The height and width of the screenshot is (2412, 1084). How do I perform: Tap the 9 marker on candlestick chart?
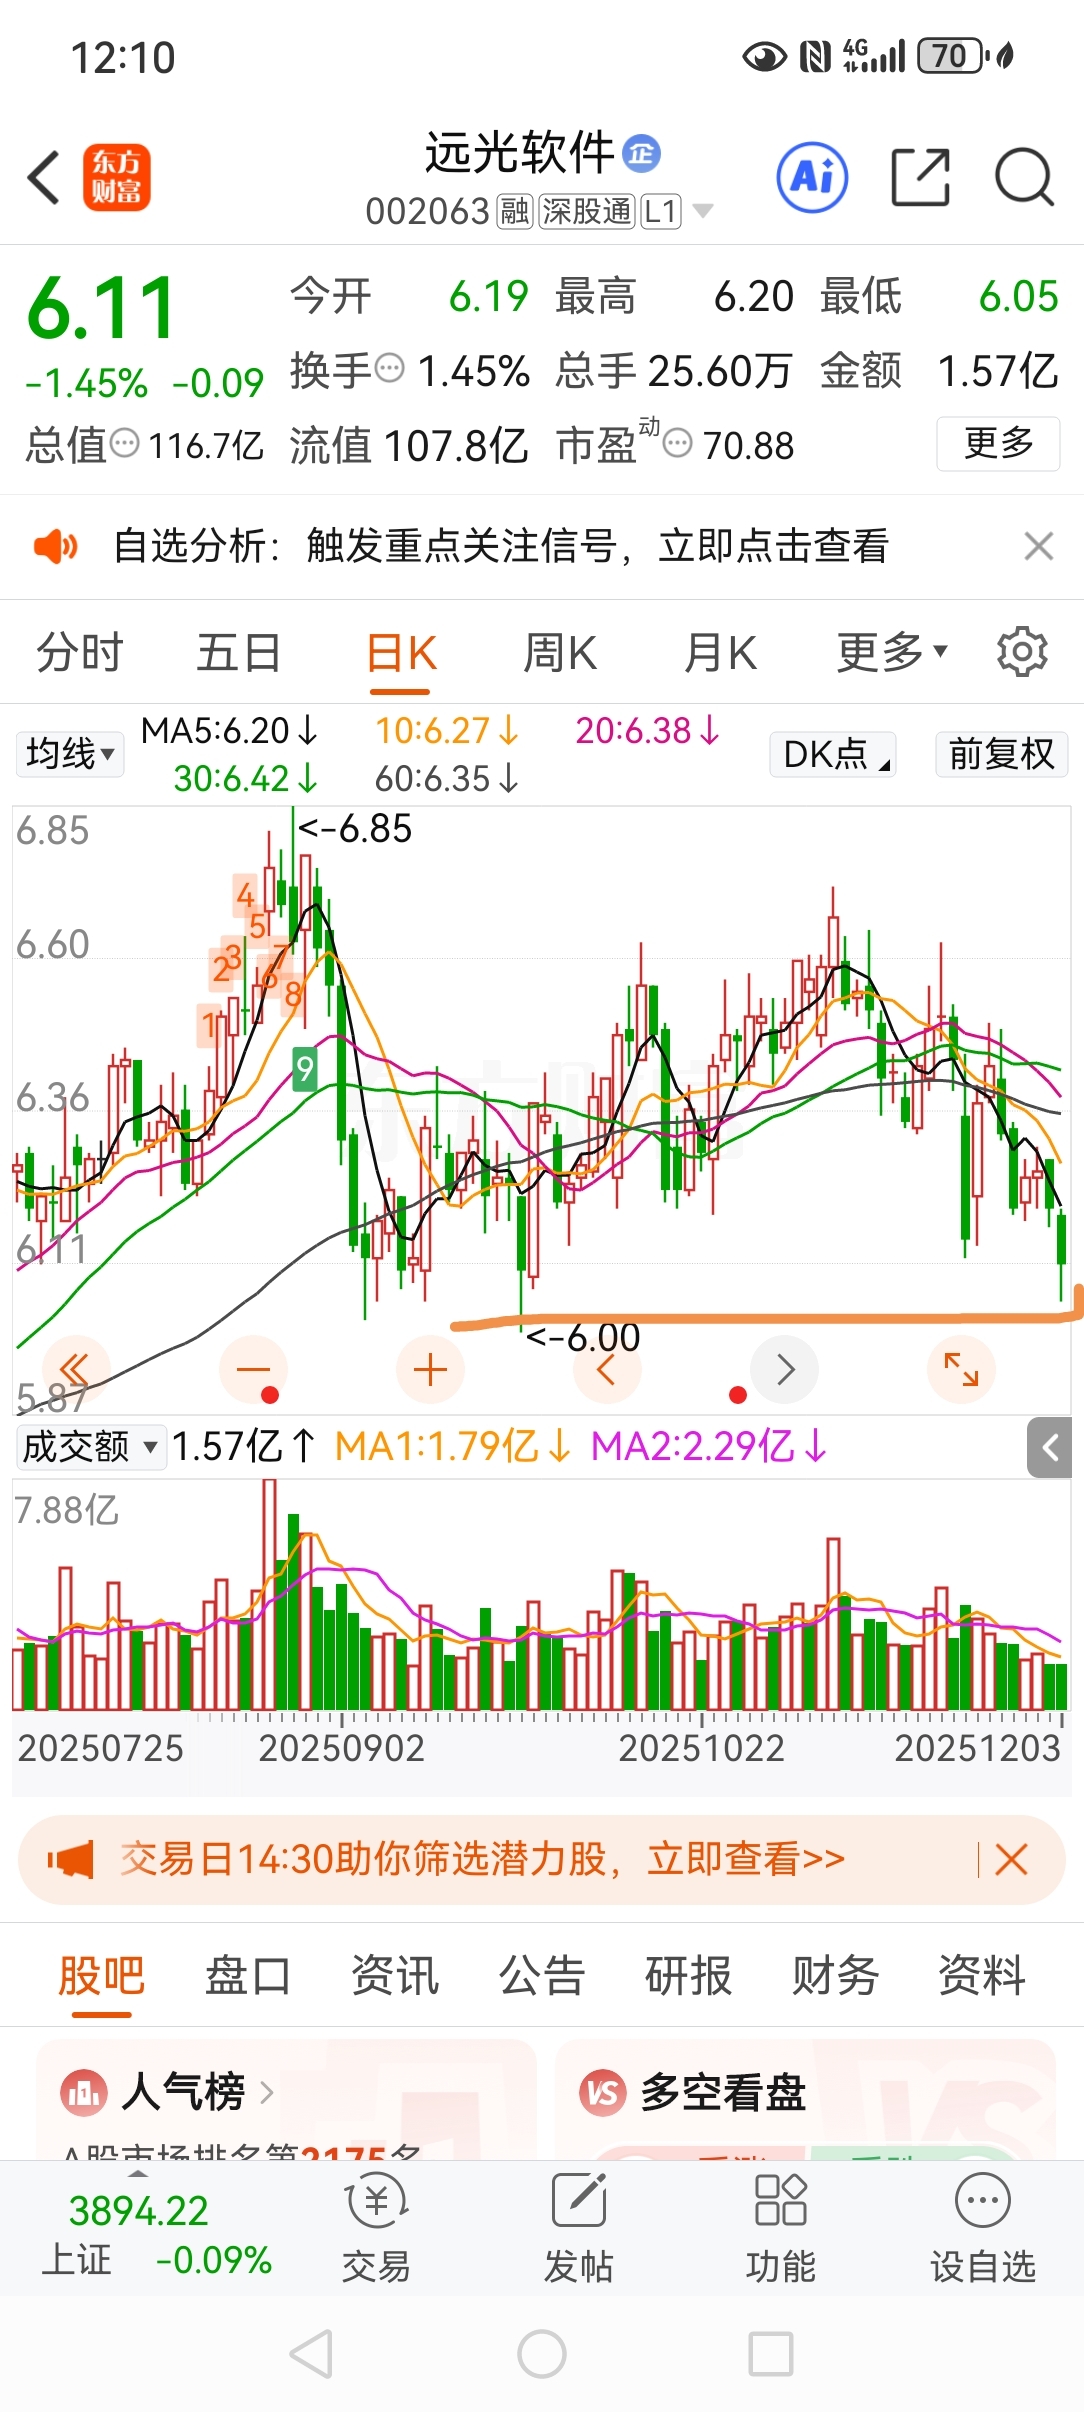click(x=305, y=1069)
